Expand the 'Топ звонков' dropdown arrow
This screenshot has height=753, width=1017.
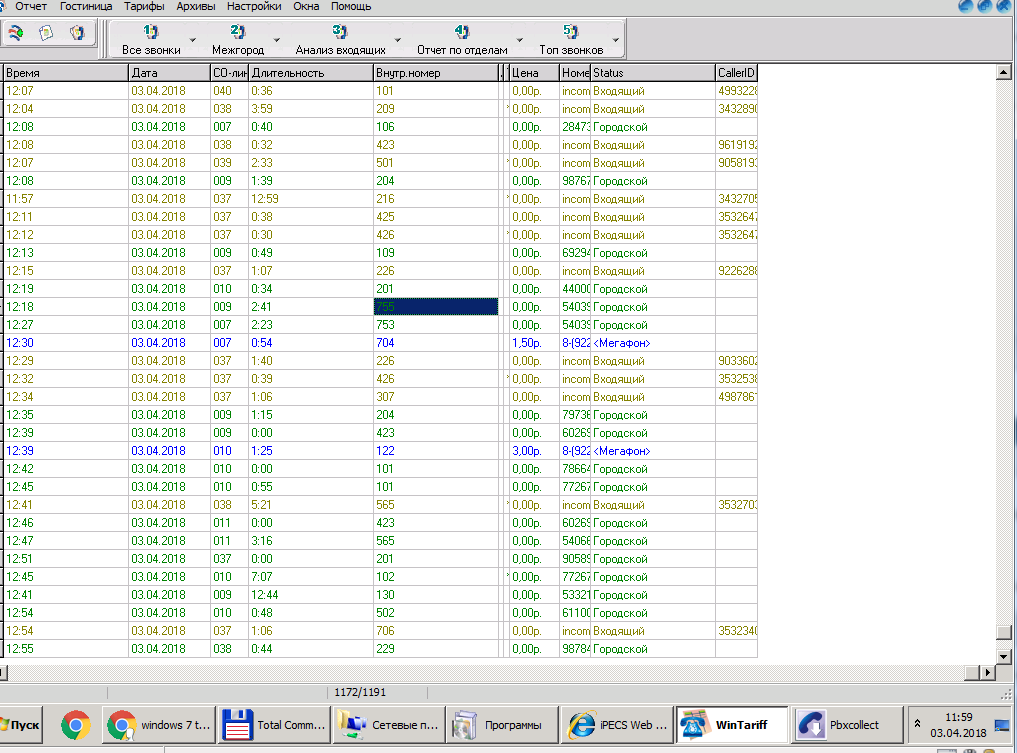[615, 41]
